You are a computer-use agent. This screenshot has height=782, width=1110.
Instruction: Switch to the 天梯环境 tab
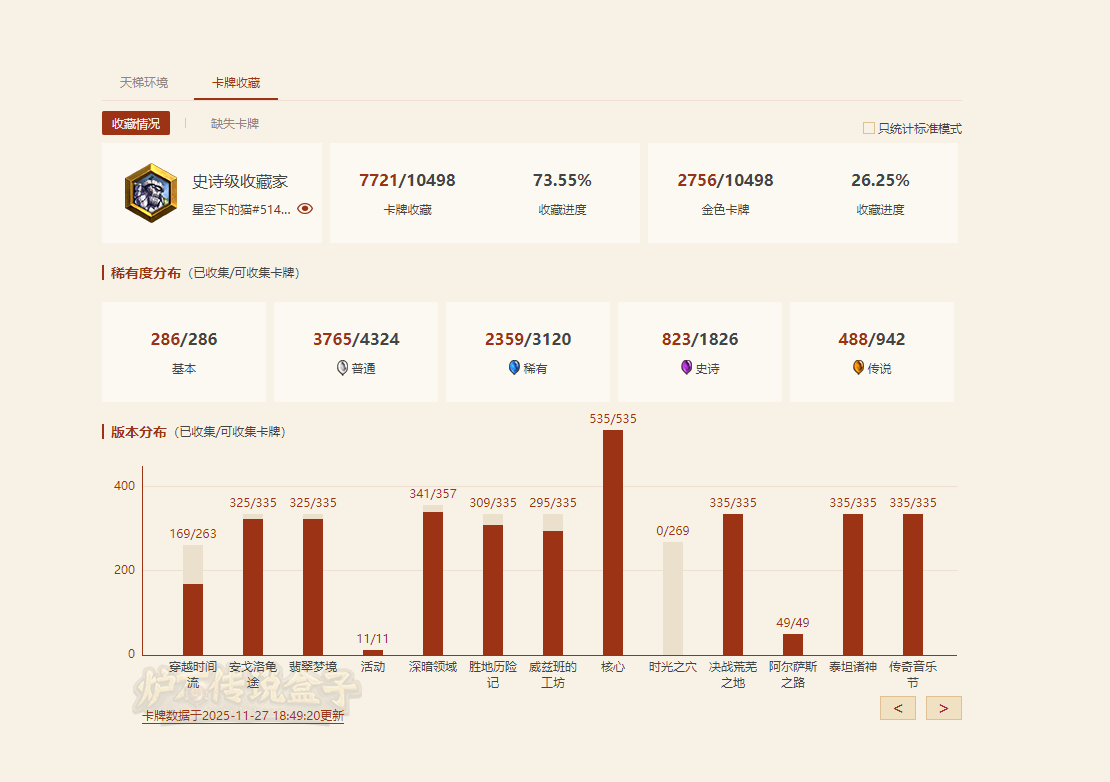[x=144, y=82]
